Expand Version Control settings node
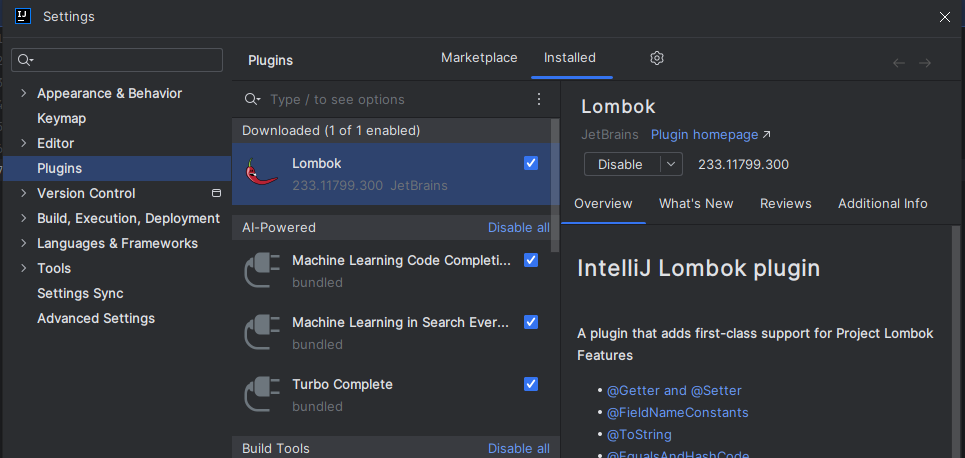The width and height of the screenshot is (965, 458). tap(24, 193)
